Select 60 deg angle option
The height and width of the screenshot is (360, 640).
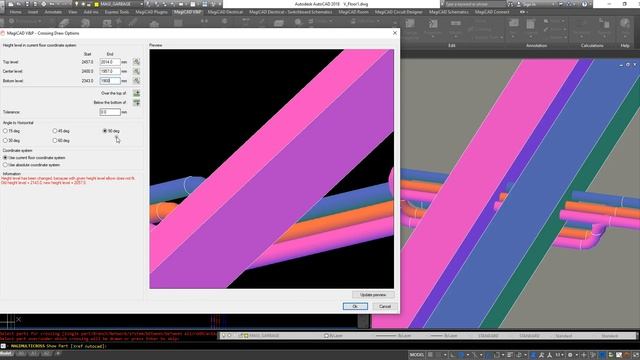(55, 140)
